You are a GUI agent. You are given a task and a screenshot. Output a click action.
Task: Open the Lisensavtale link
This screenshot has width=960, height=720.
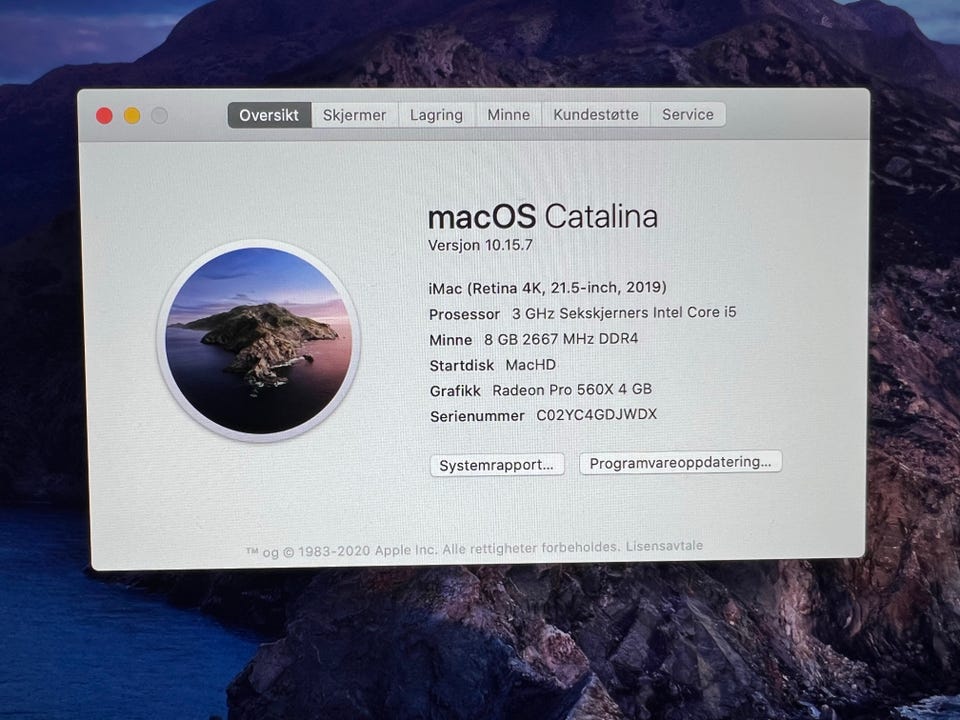pos(664,546)
